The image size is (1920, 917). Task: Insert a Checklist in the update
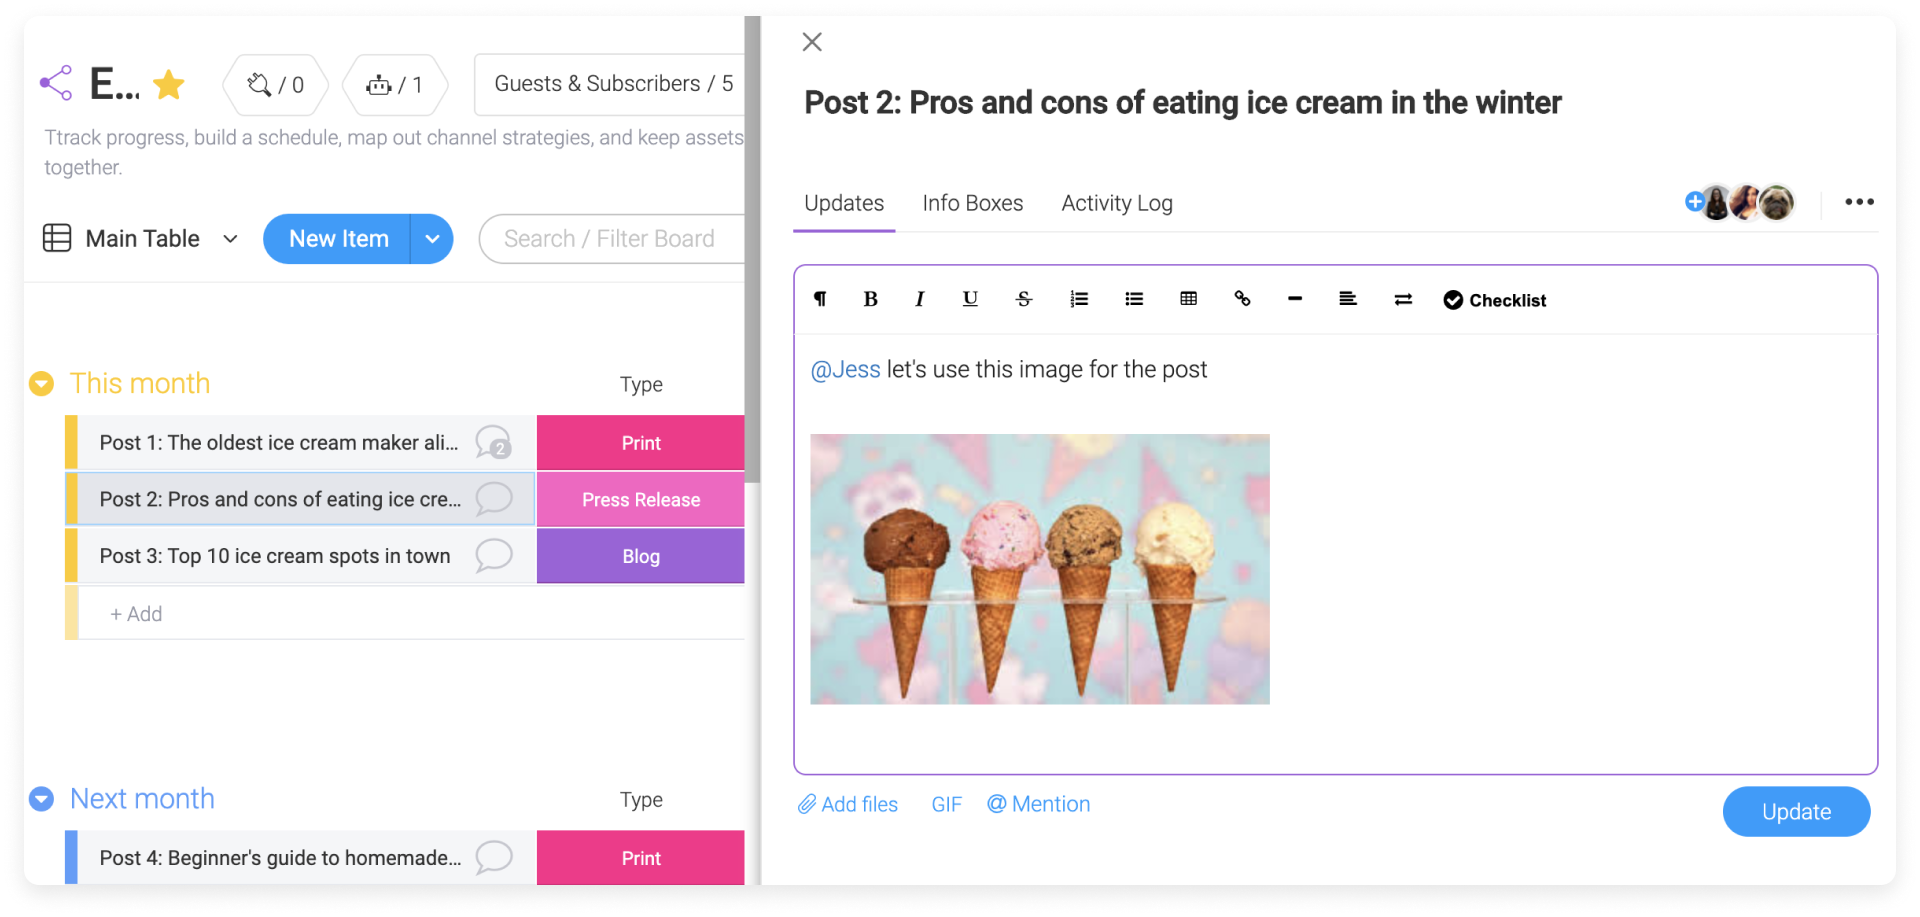(1494, 300)
